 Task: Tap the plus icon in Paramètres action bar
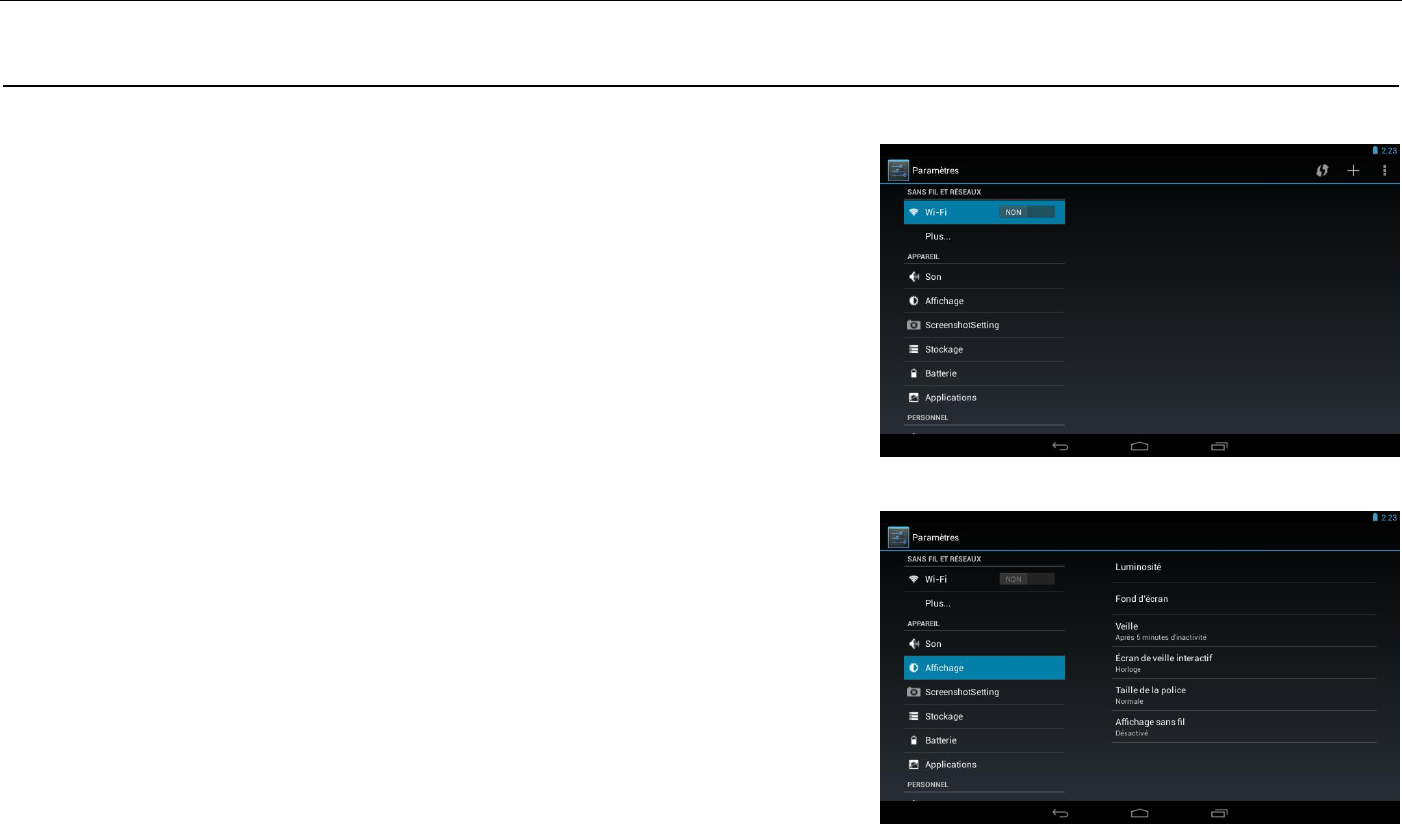pyautogui.click(x=1353, y=171)
